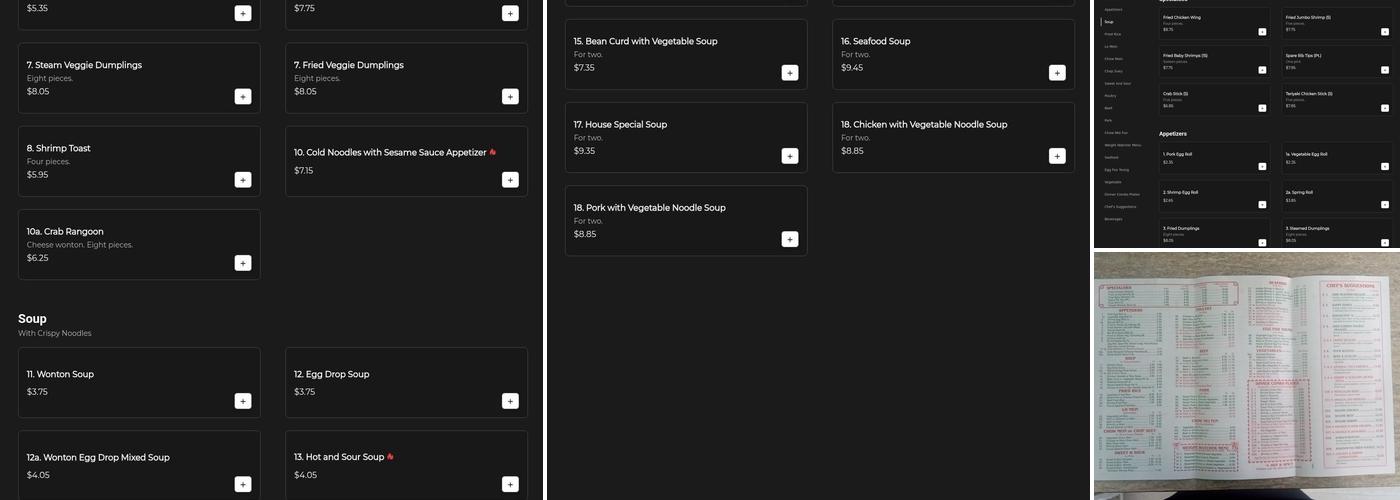Add Egg Drop Soup to cart
This screenshot has width=1400, height=500.
(510, 401)
